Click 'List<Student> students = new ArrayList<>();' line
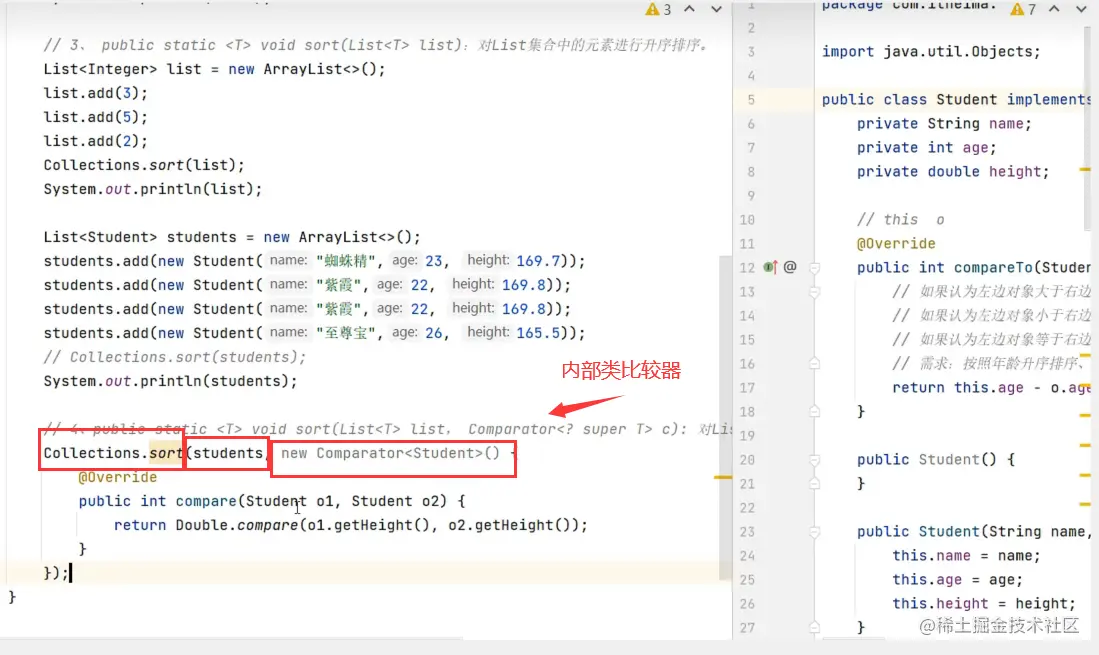The image size is (1099, 655). pyautogui.click(x=232, y=237)
